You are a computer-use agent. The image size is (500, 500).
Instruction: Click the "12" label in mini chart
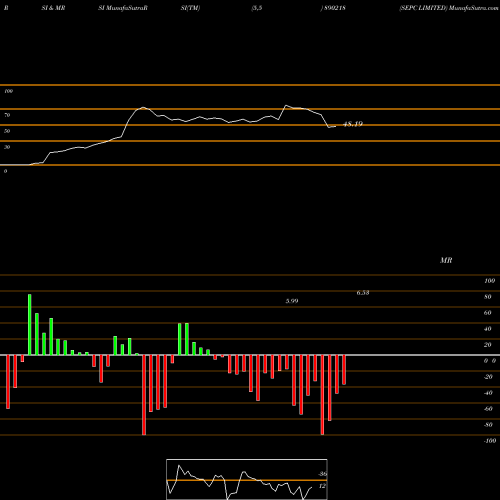coord(322,486)
